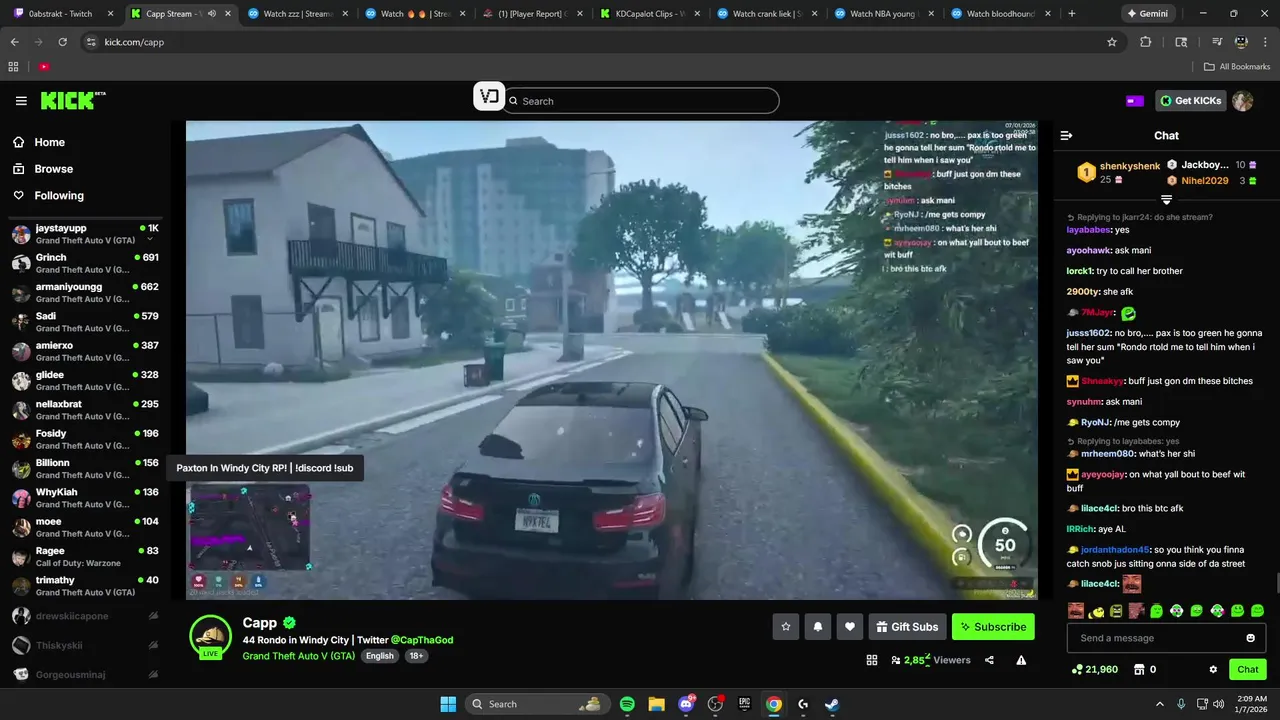Switch to Player Report tab
The height and width of the screenshot is (720, 1280).
[x=531, y=14]
